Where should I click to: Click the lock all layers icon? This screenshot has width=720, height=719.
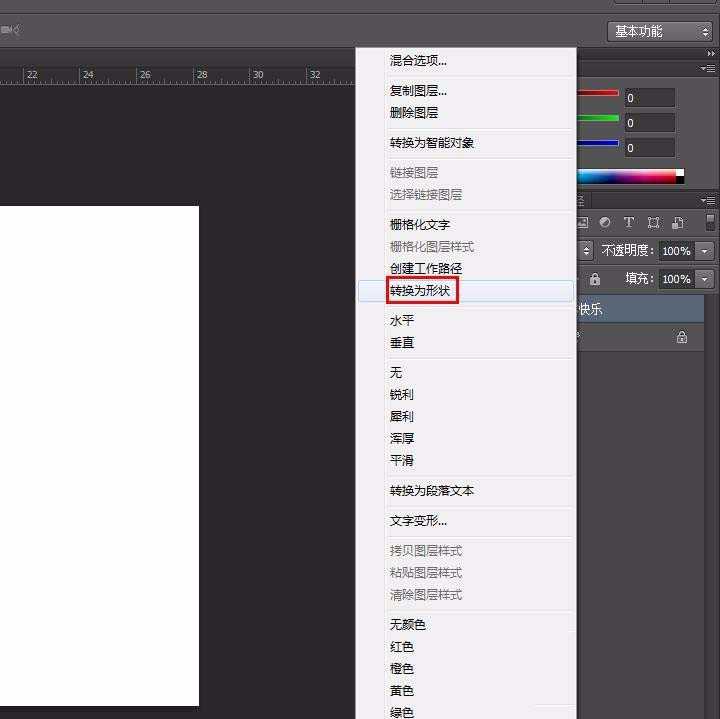[x=595, y=279]
